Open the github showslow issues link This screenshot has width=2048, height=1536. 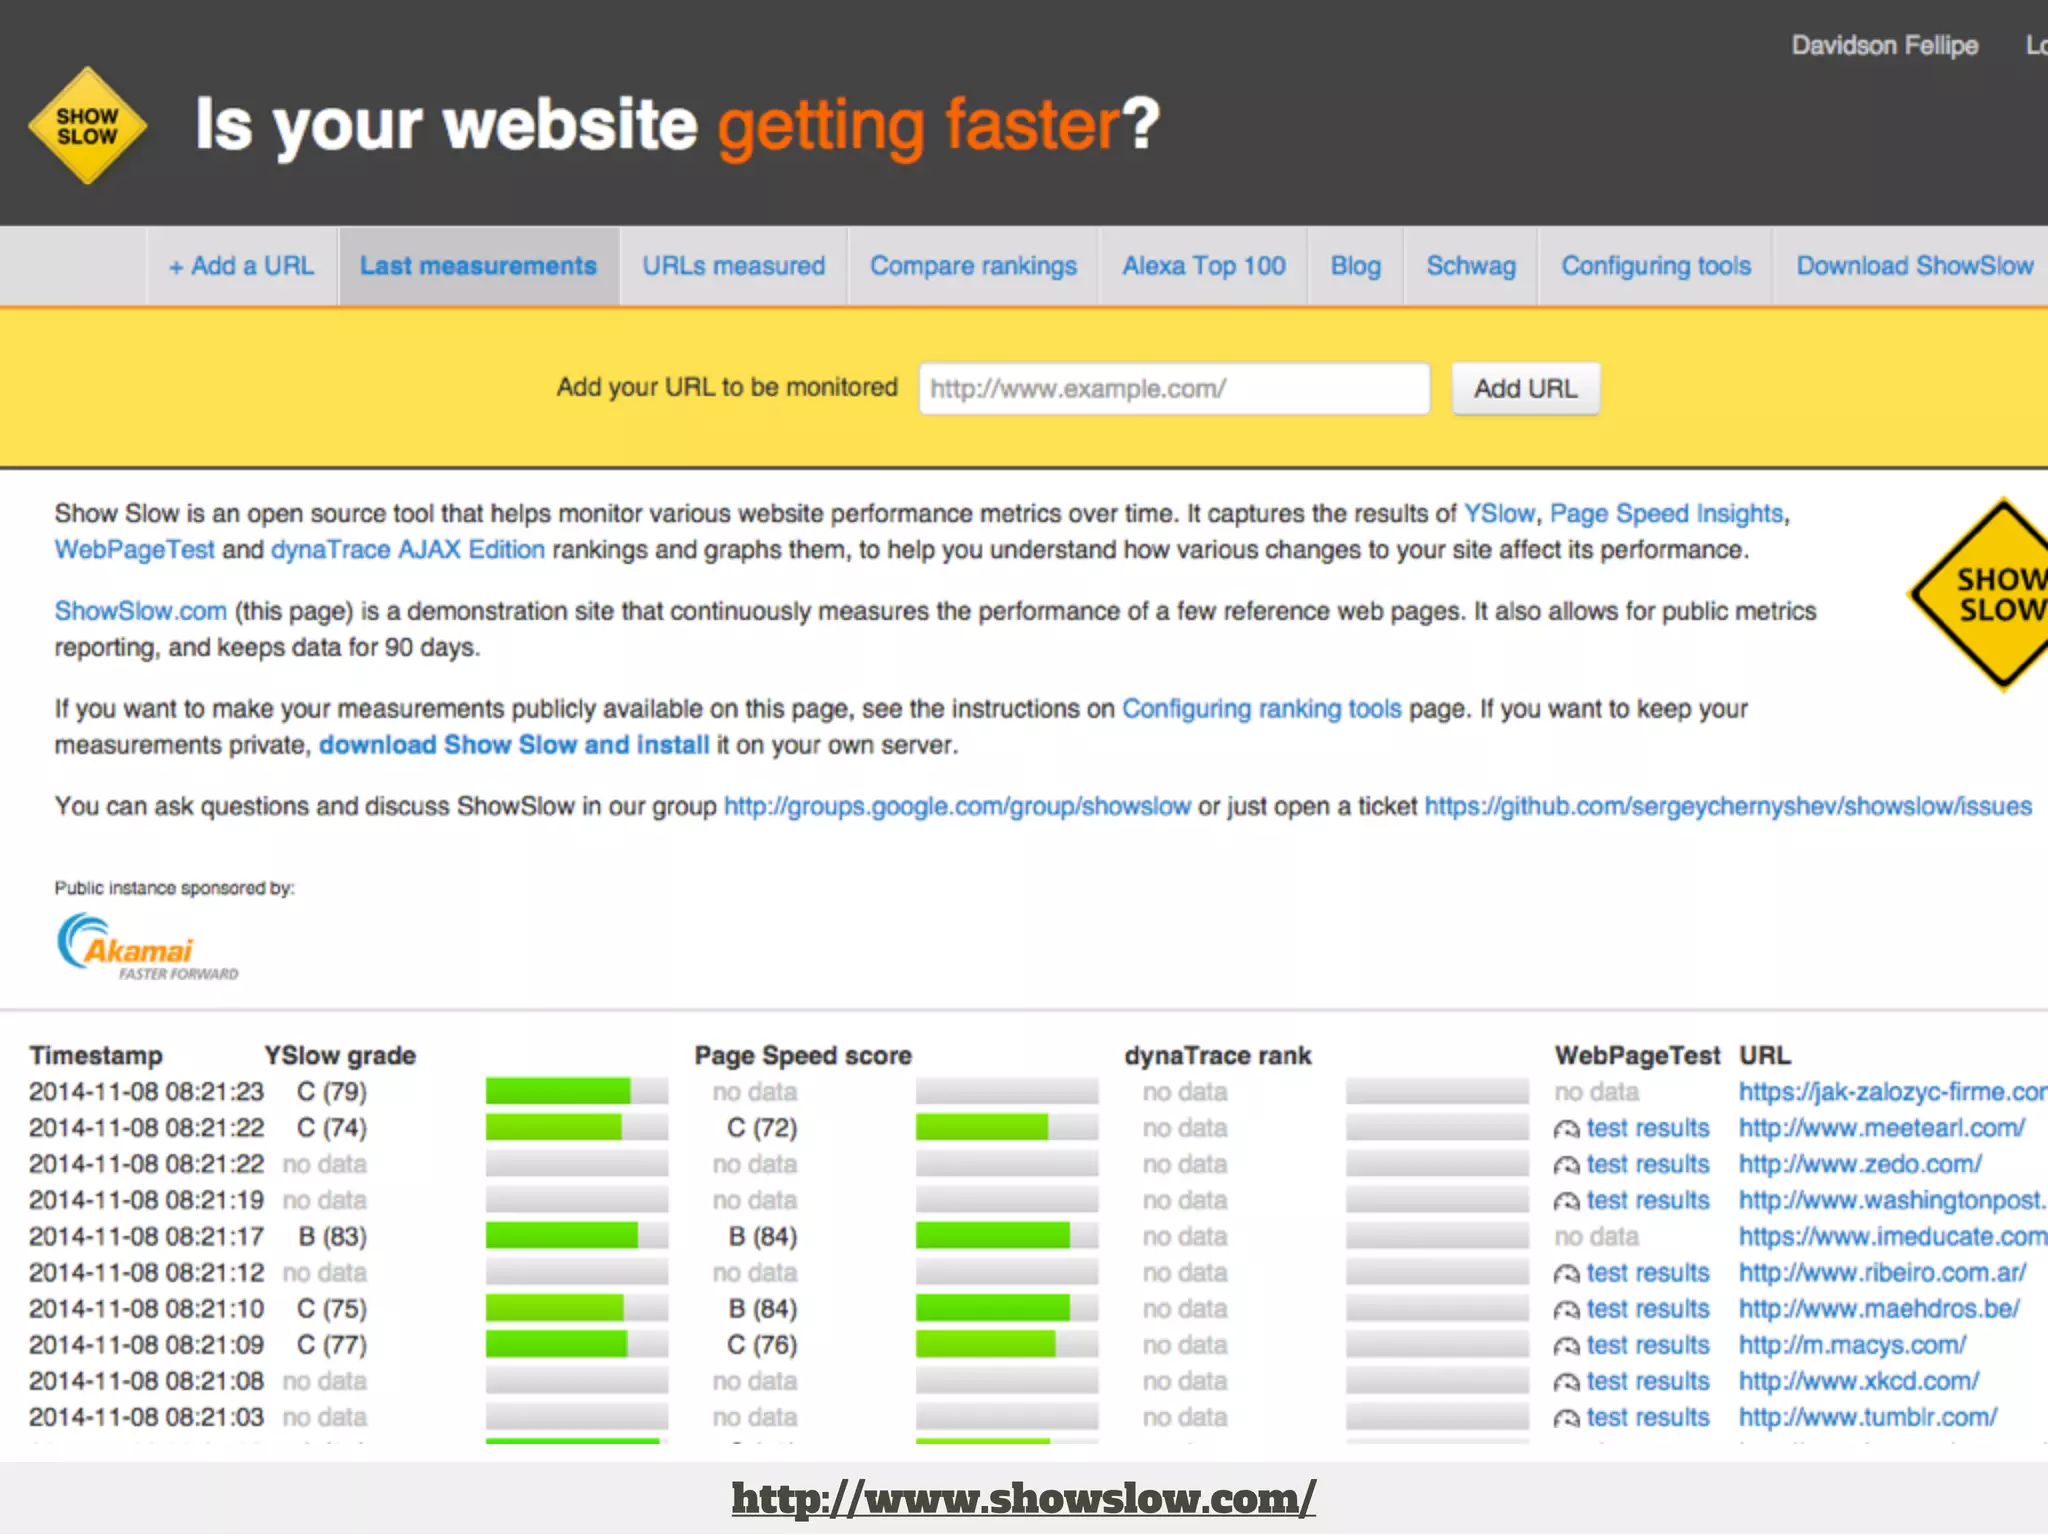[1728, 806]
